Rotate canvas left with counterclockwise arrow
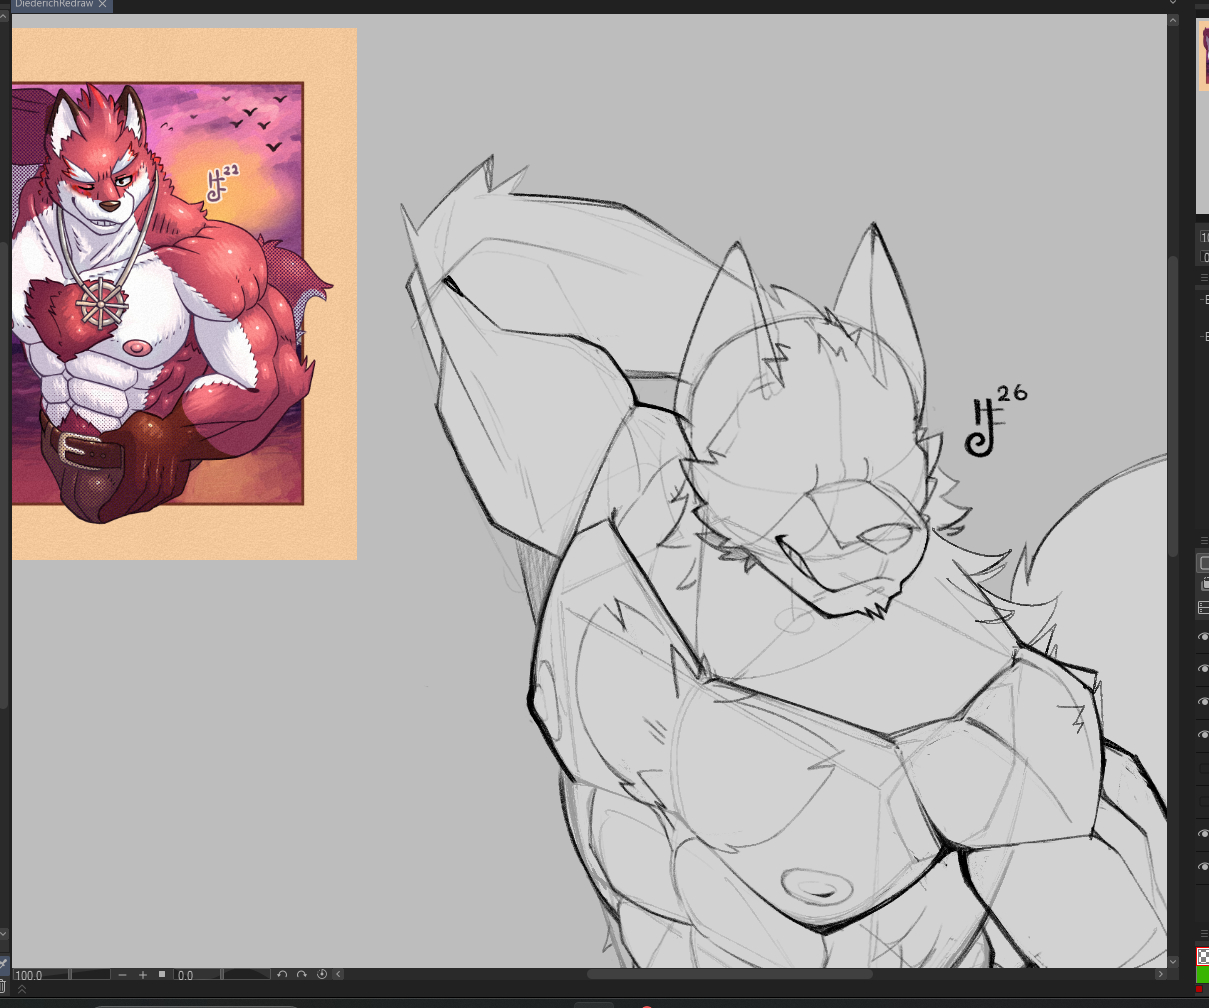The height and width of the screenshot is (1008, 1209). [283, 975]
